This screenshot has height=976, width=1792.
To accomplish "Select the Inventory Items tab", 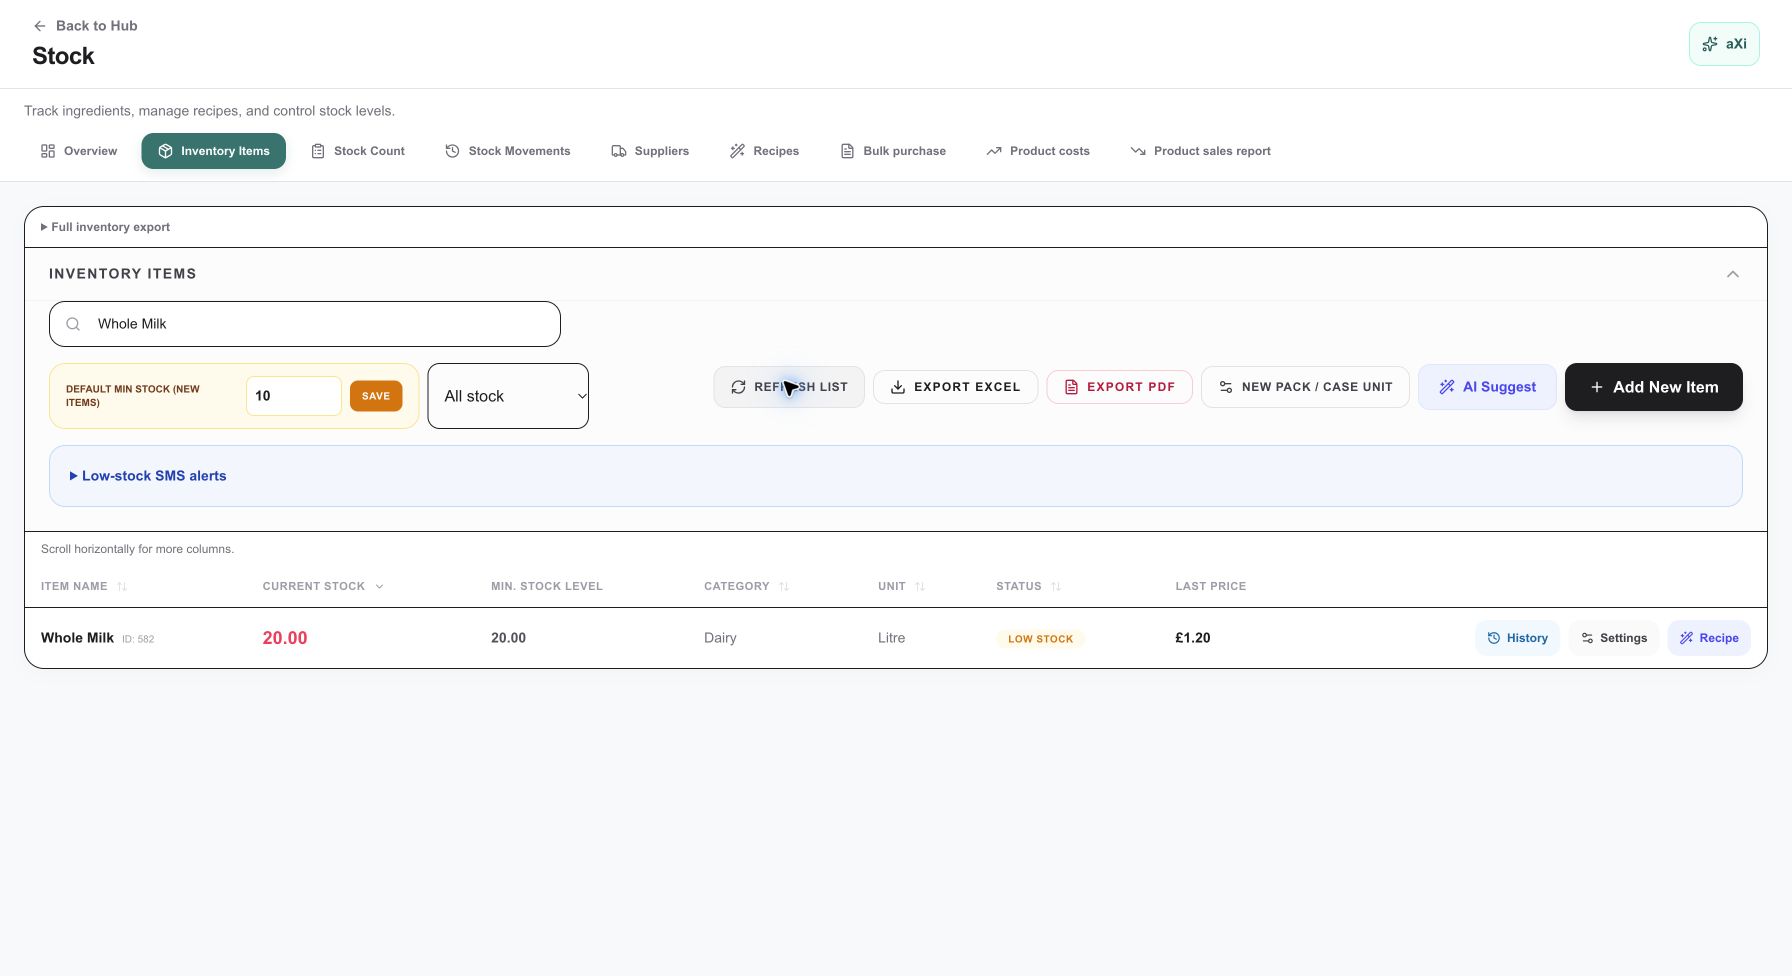I will (x=213, y=151).
